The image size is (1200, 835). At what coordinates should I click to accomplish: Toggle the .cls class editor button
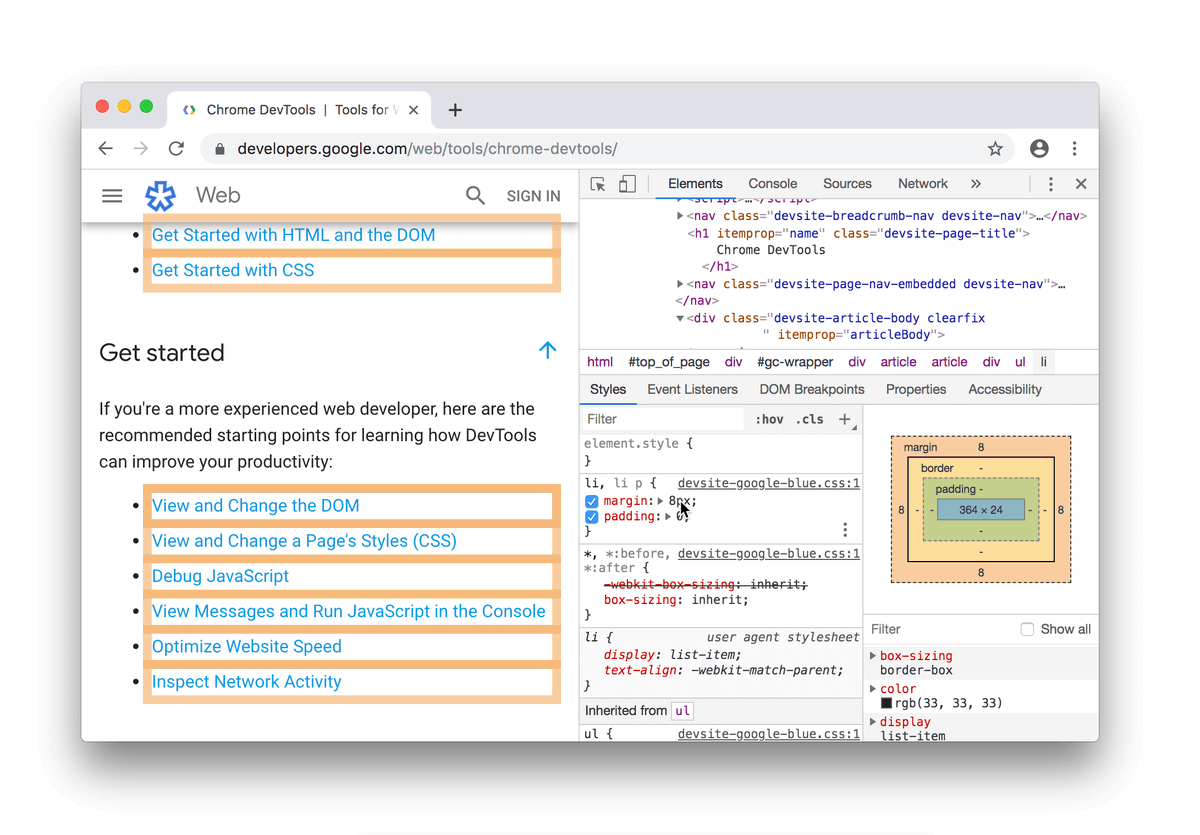pos(810,419)
